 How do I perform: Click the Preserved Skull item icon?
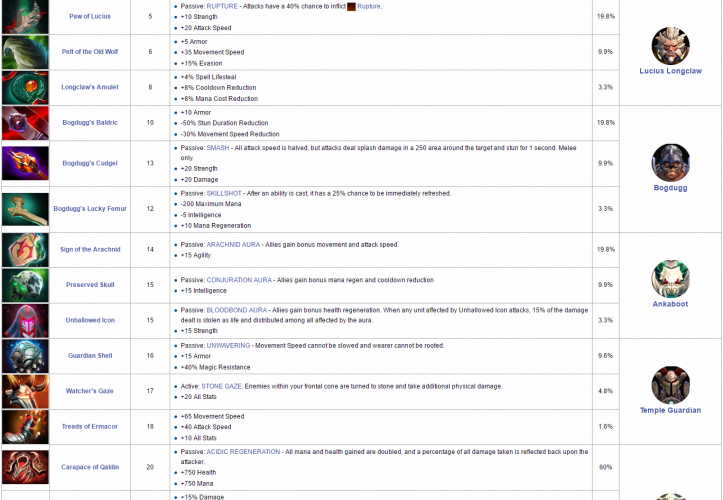click(23, 285)
